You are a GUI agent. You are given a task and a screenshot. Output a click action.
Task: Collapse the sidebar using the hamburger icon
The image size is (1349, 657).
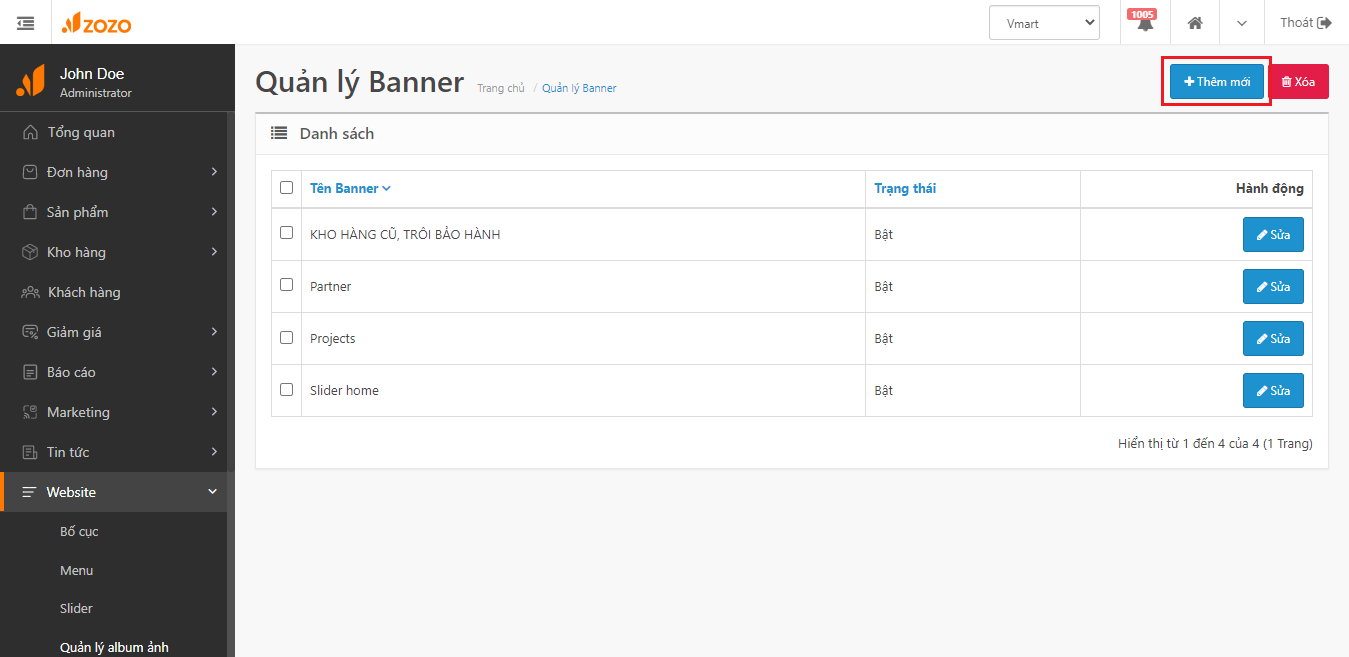coord(25,22)
